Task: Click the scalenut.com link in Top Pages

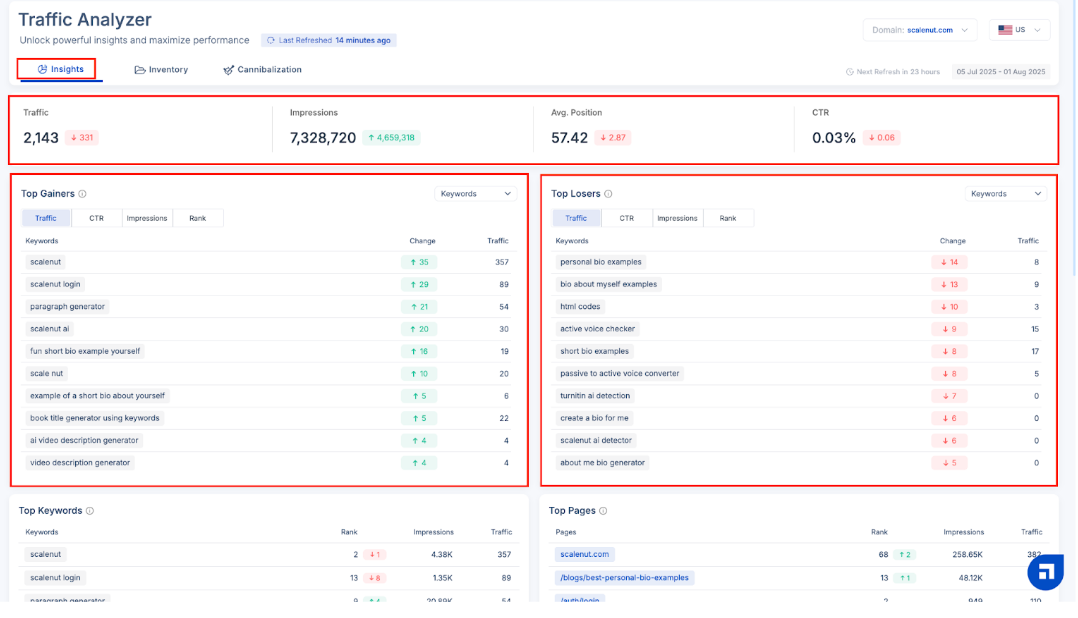Action: [584, 555]
